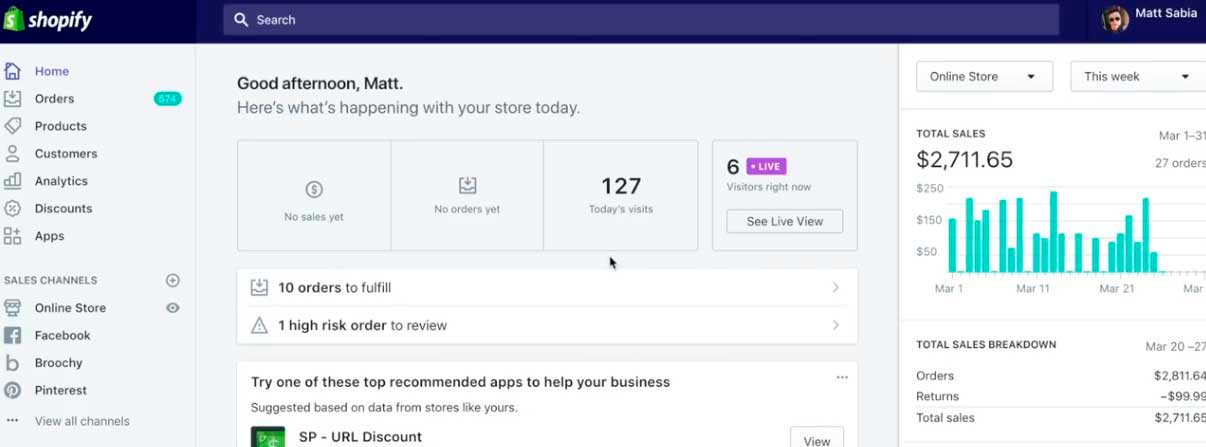Open the Home sidebar icon
1206x447 pixels.
click(x=12, y=71)
